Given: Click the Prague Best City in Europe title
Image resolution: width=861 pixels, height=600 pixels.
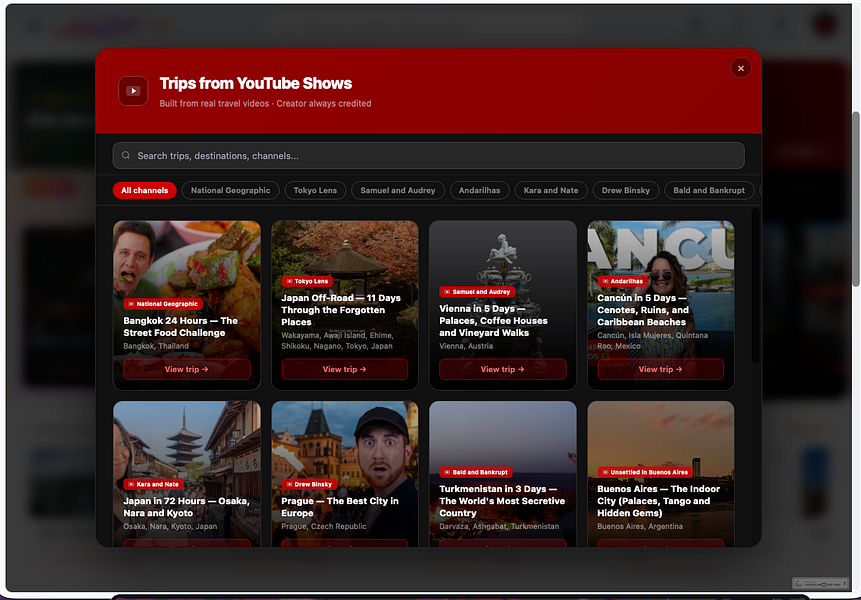Looking at the screenshot, I should pyautogui.click(x=340, y=507).
